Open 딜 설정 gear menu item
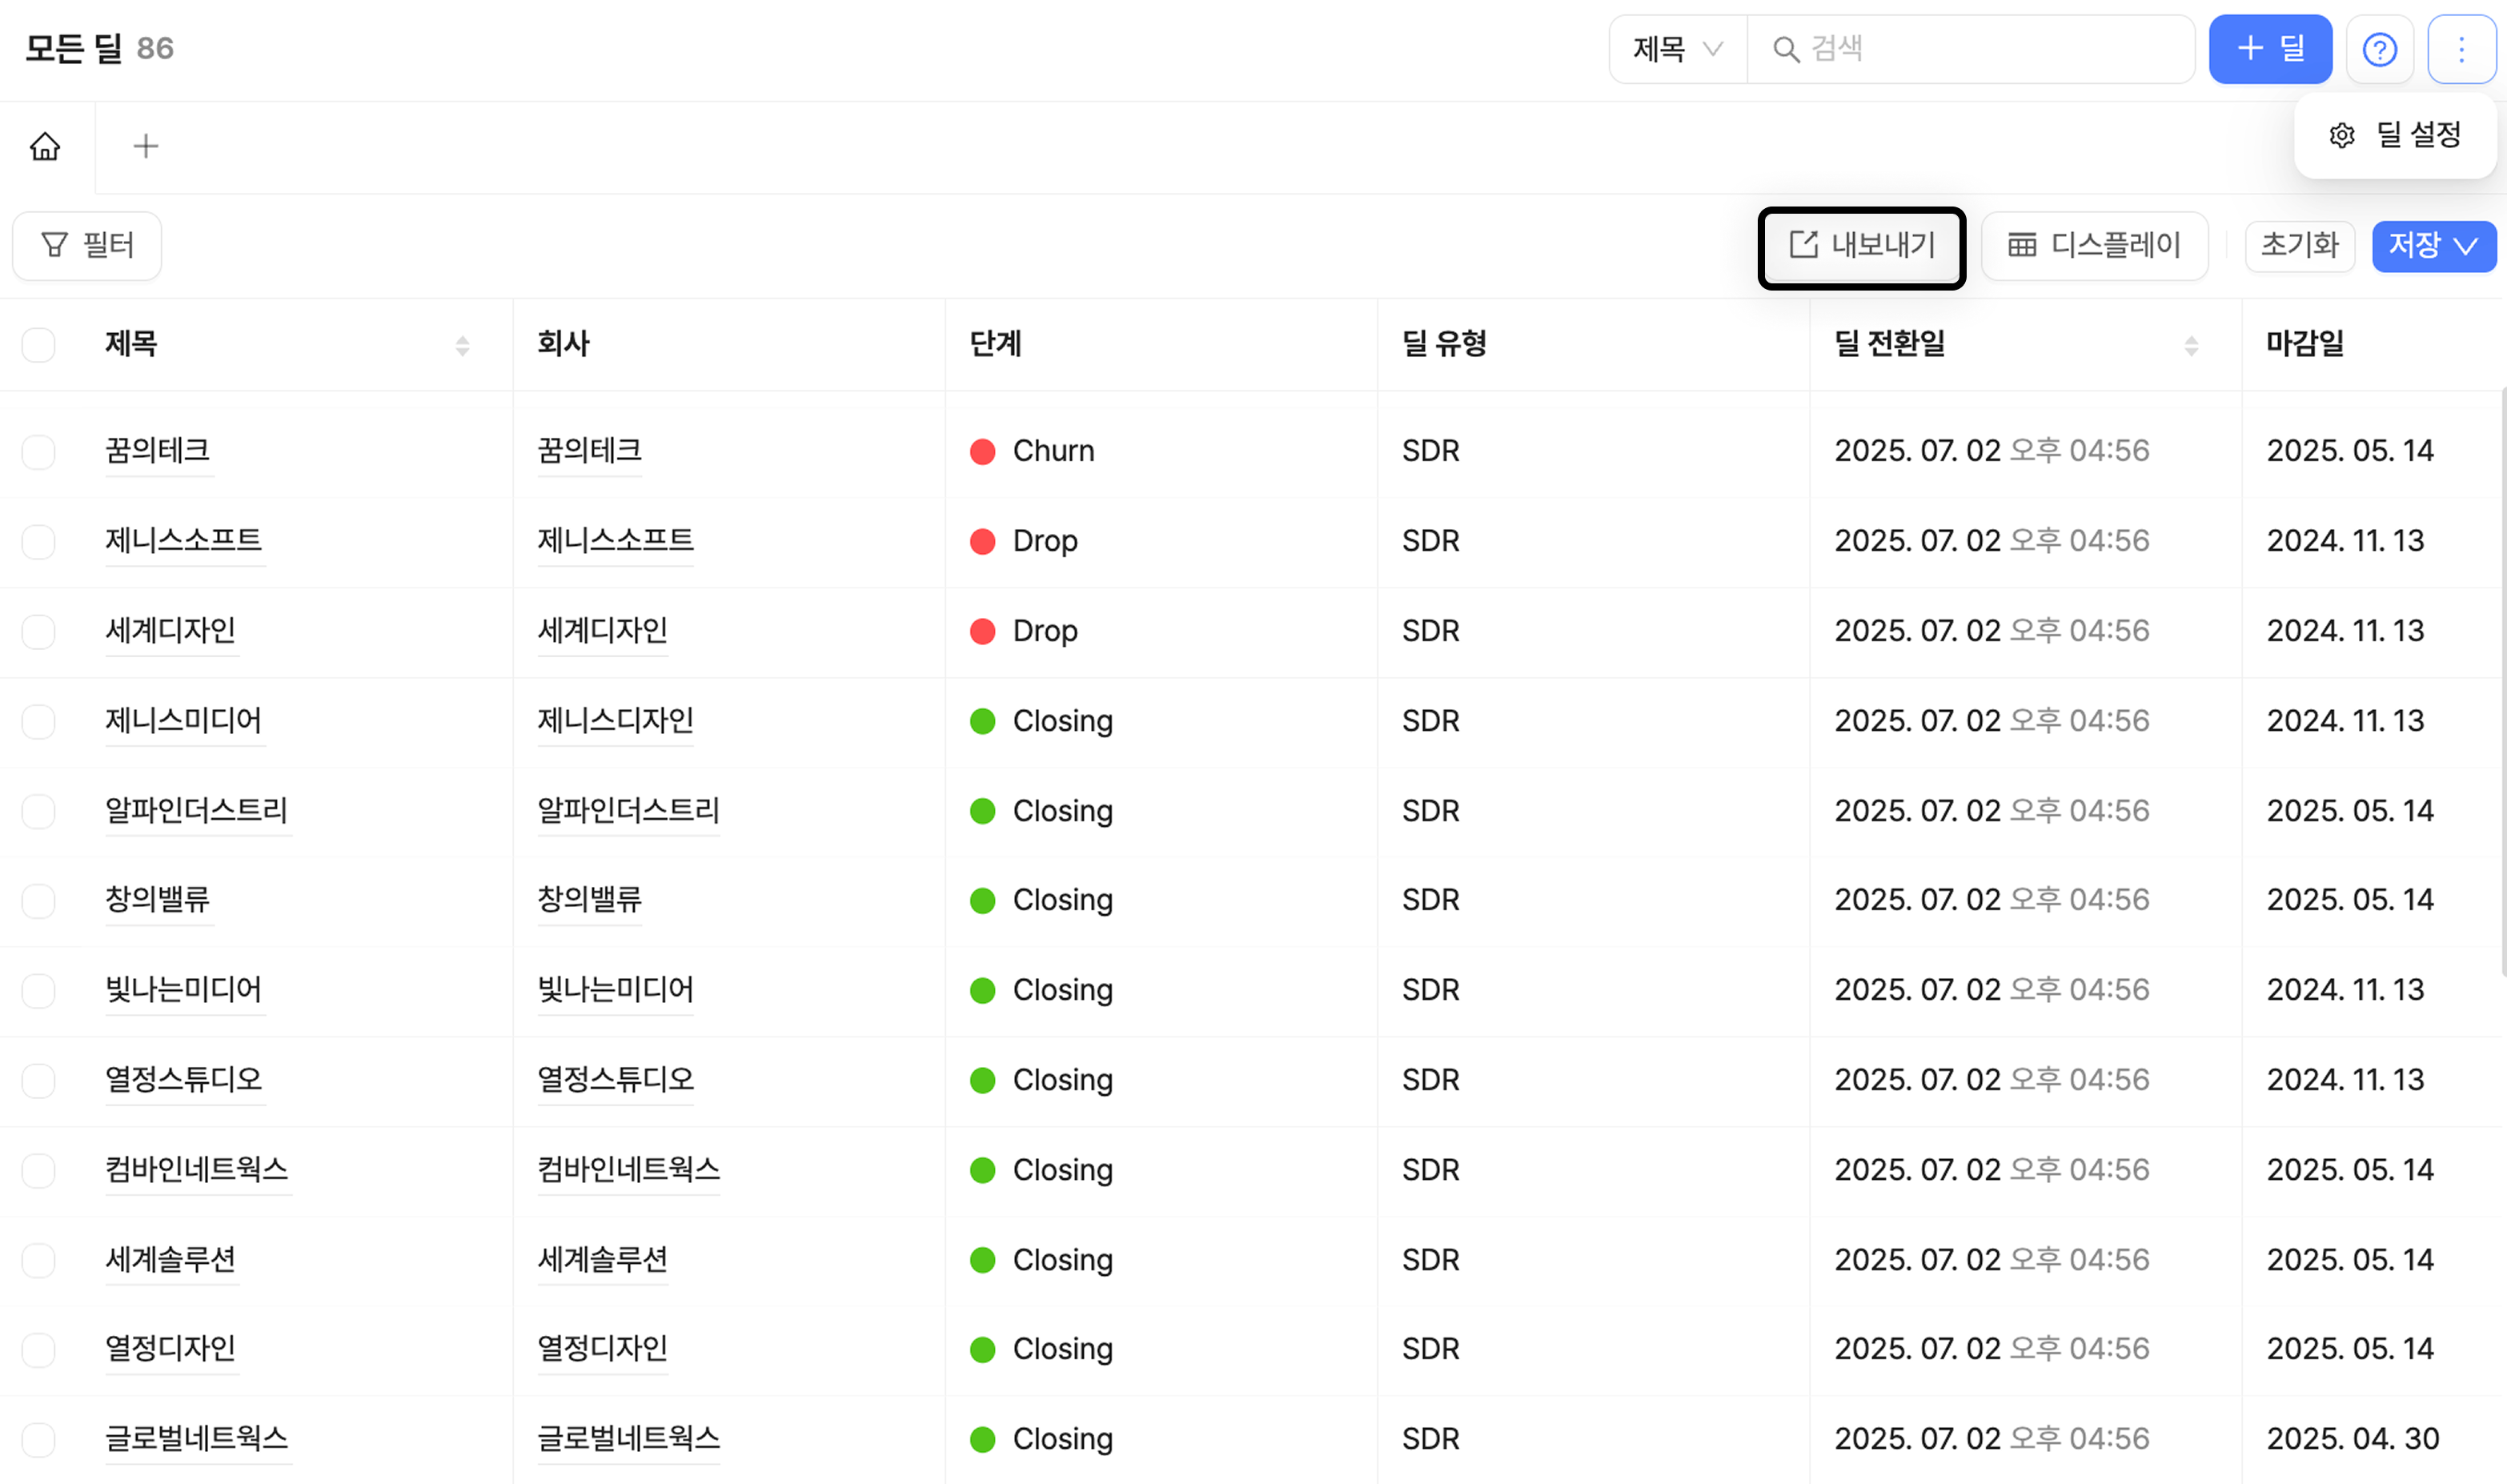Screen dimensions: 2507x1484 click(x=2396, y=135)
